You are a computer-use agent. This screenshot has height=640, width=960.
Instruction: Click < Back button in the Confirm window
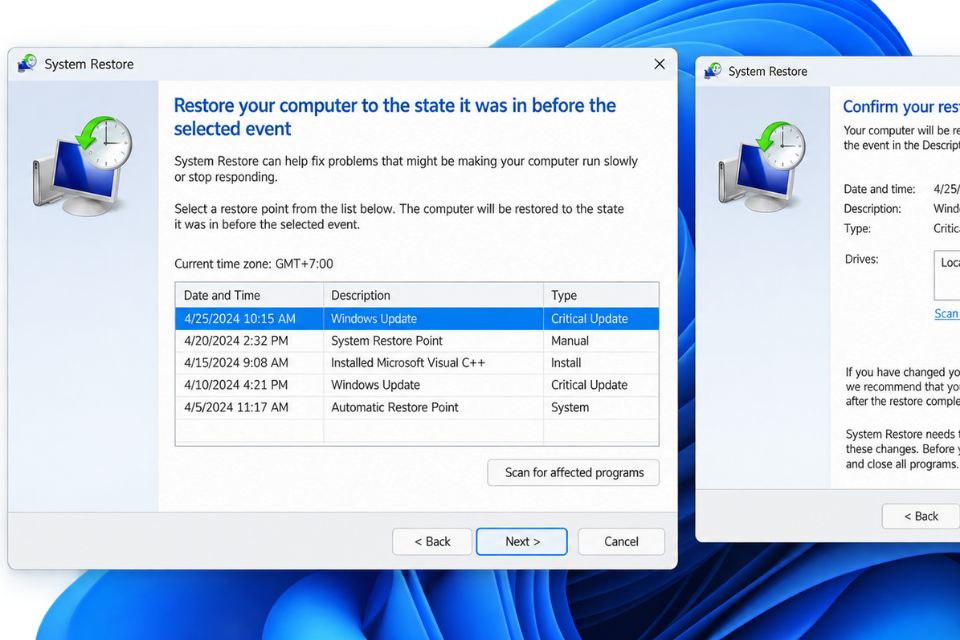[x=921, y=516]
